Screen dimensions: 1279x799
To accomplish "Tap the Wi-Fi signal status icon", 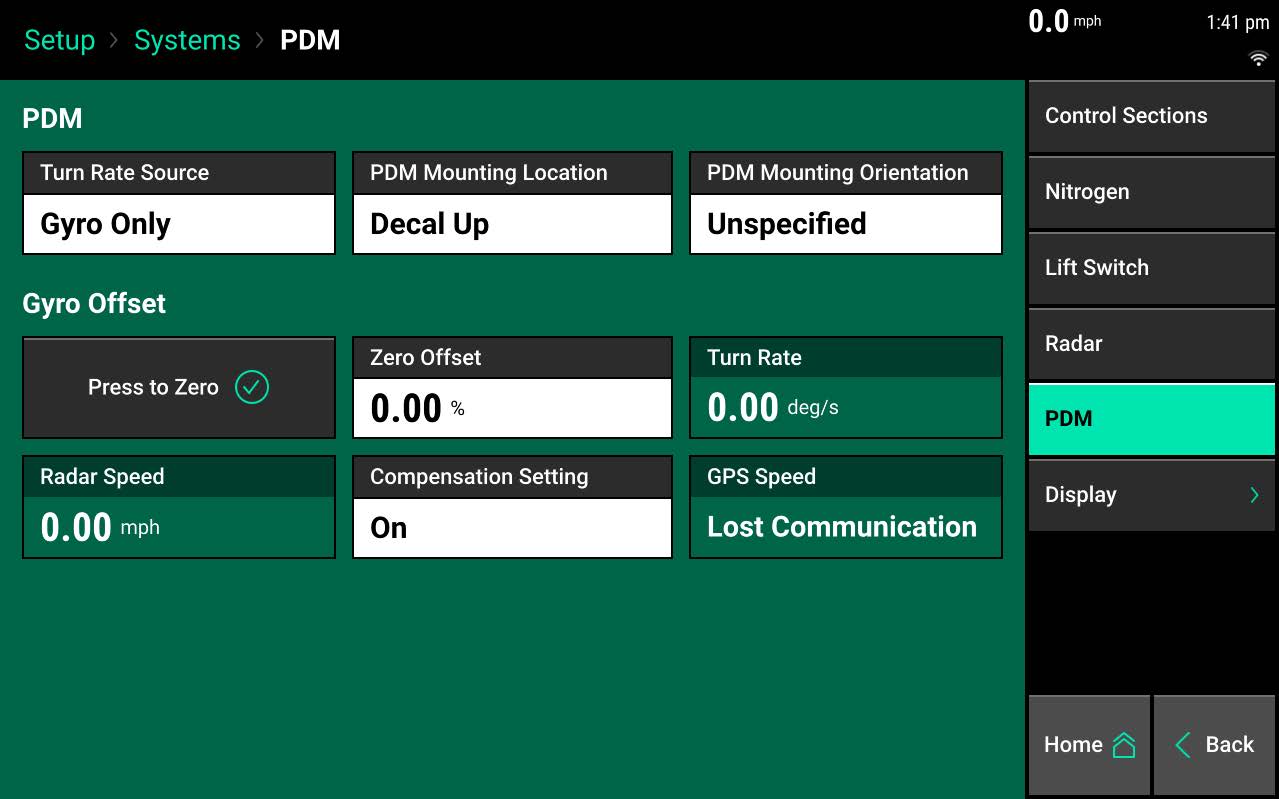I will (1258, 58).
